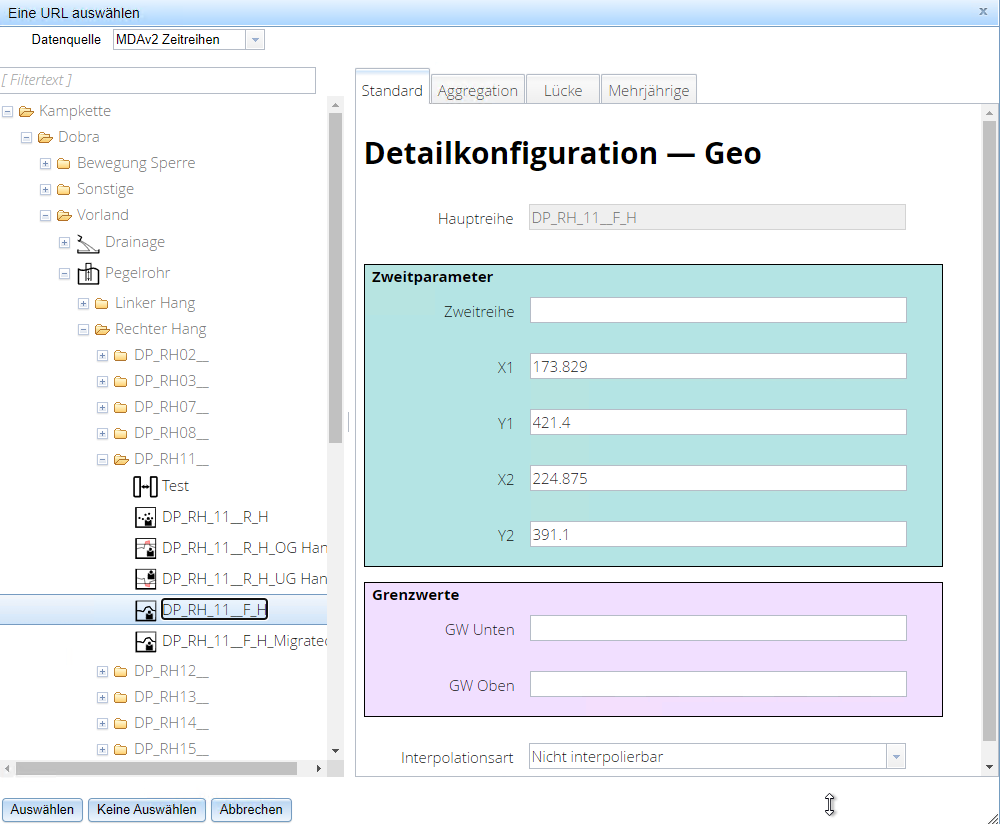Open the Mehrjährige tab
1000x824 pixels.
648,90
